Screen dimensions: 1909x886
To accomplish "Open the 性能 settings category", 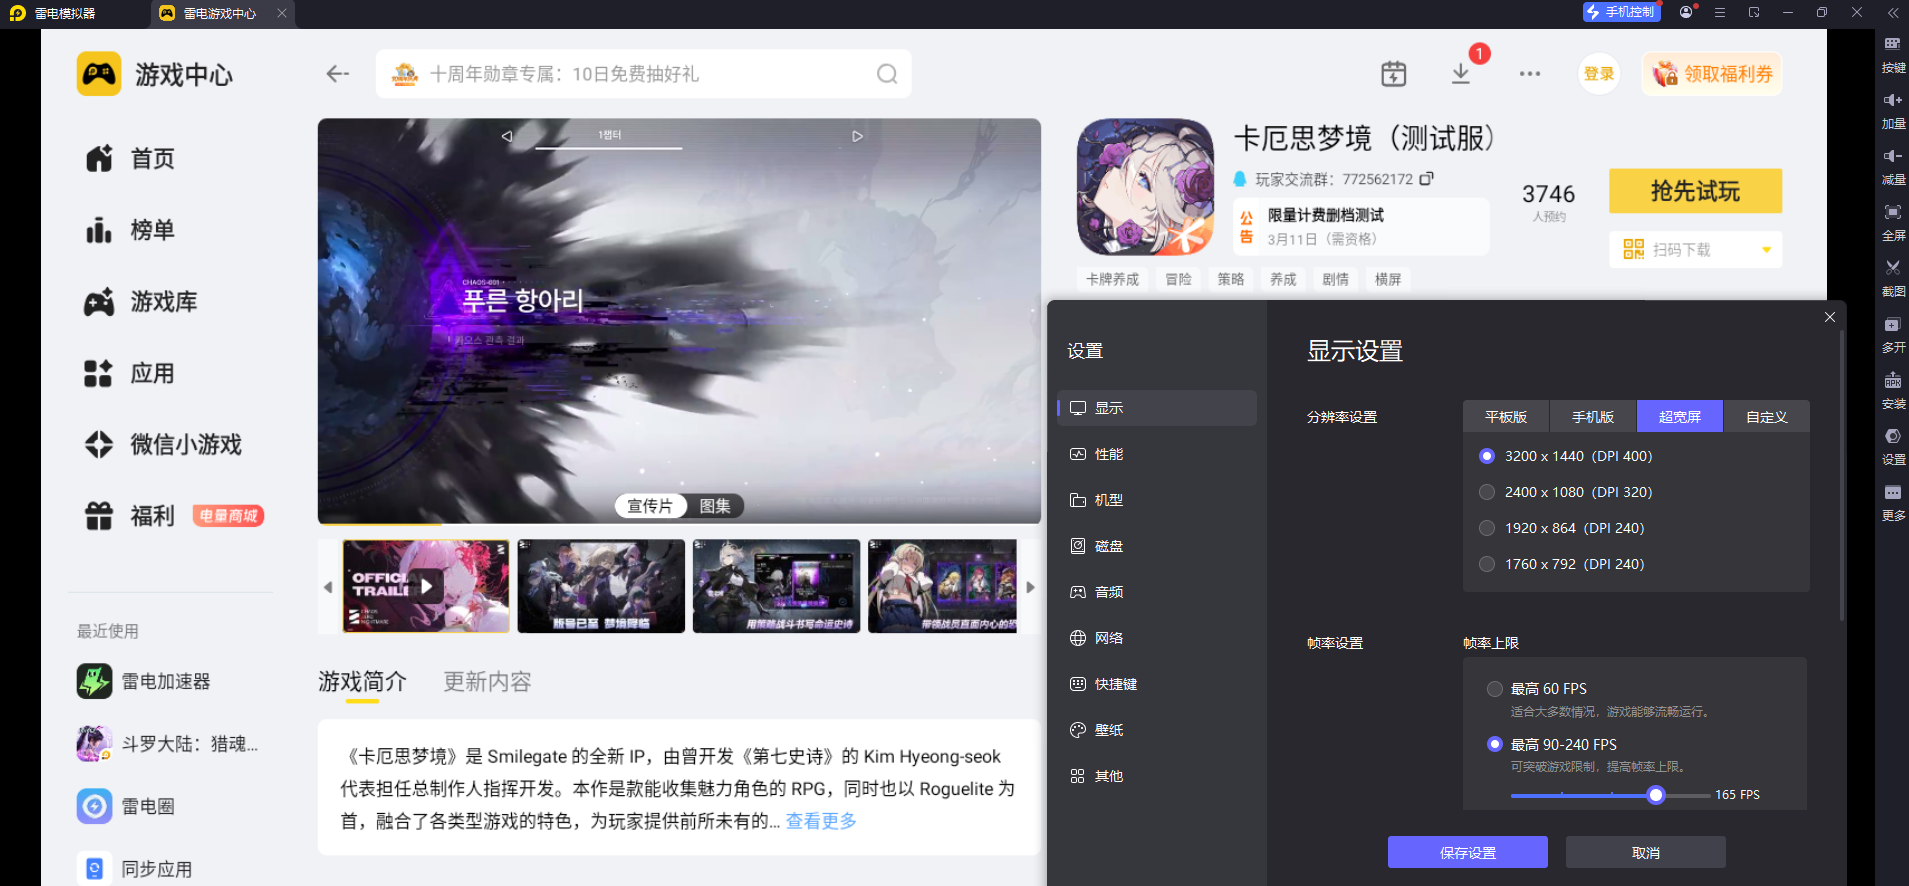I will [1157, 454].
